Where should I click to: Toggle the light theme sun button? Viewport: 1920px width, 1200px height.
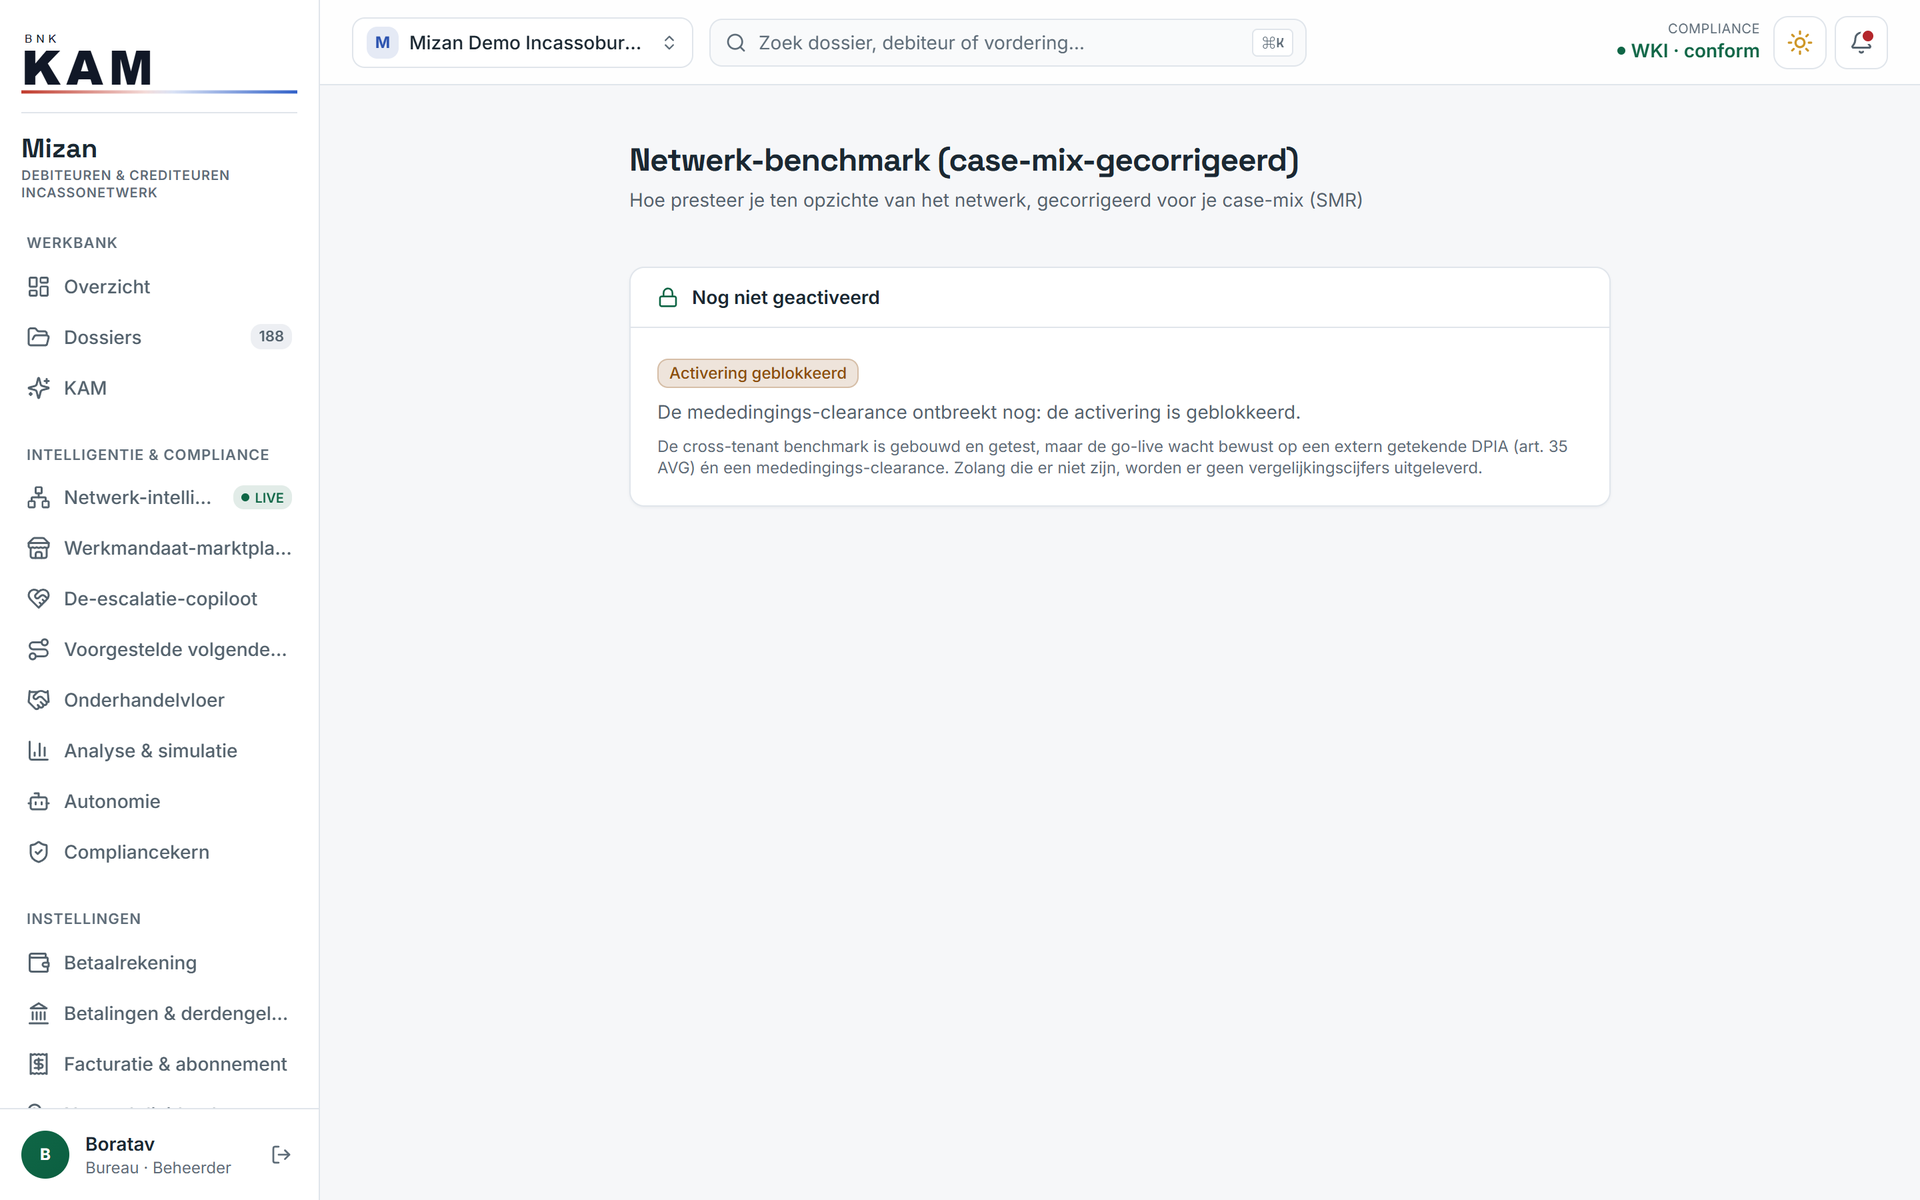[x=1800, y=43]
